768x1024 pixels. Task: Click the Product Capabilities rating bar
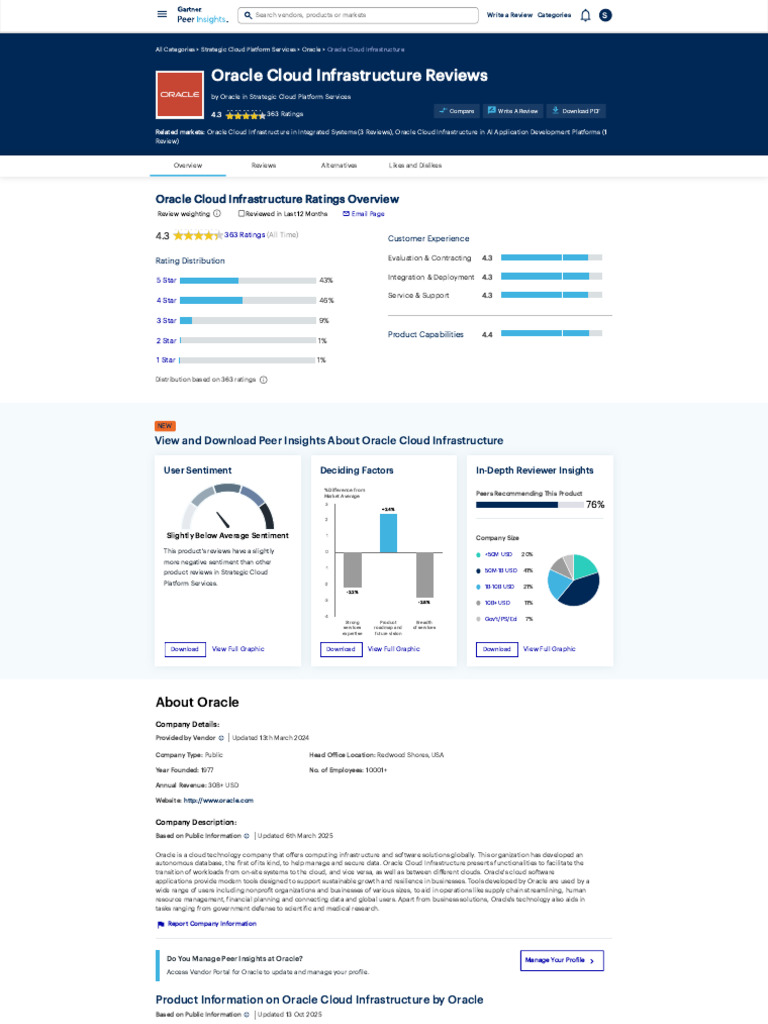click(x=551, y=334)
